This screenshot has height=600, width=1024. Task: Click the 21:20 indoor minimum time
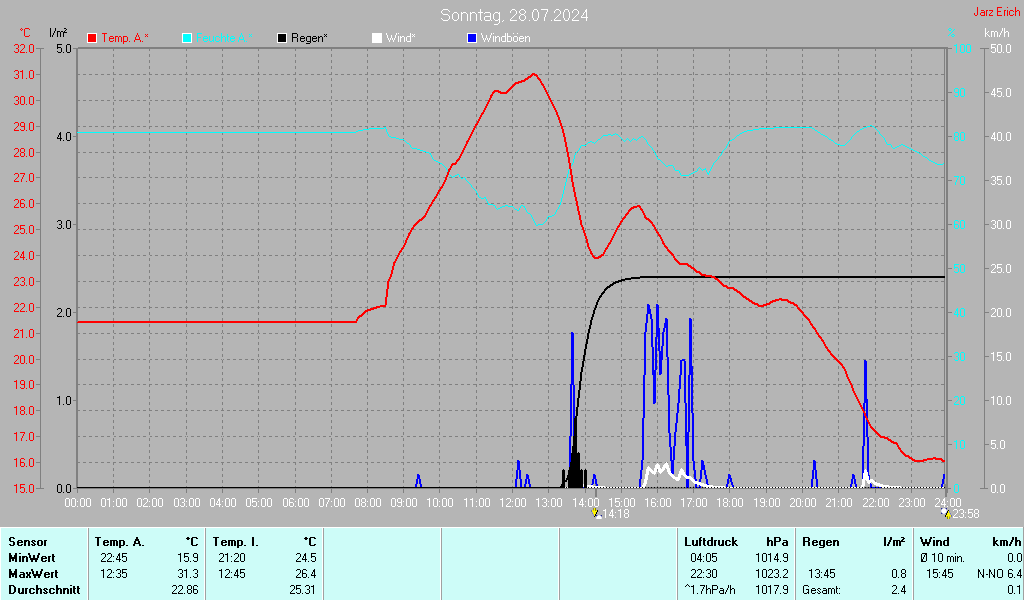[x=232, y=558]
